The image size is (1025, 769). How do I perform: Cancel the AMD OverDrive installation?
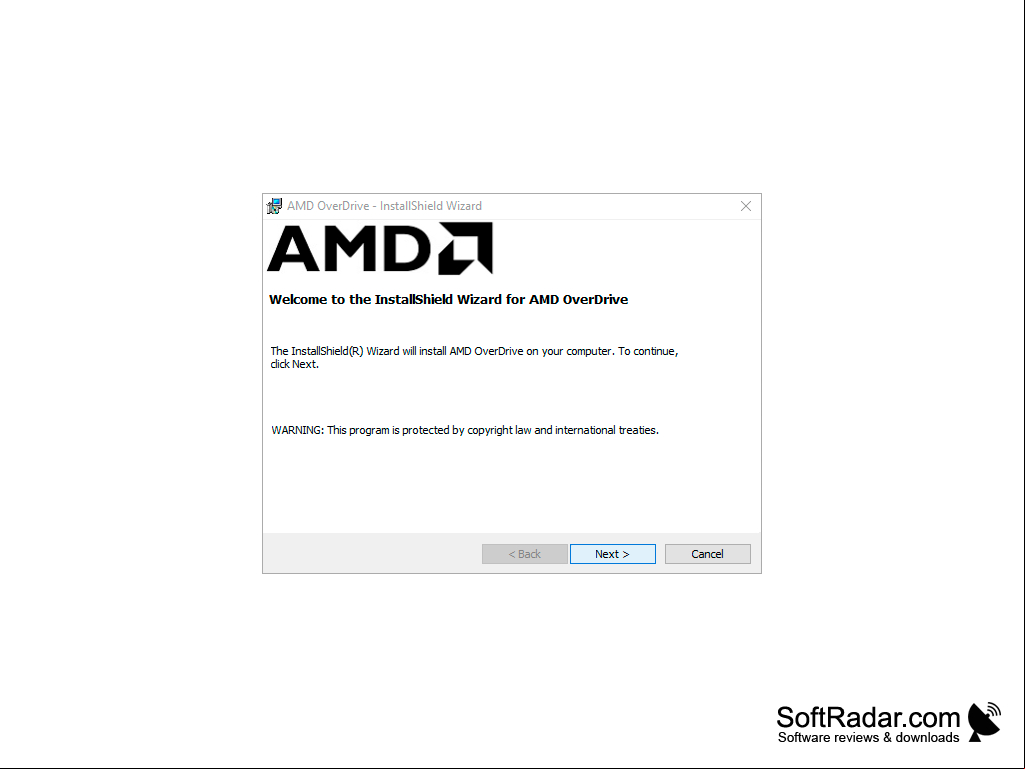tap(707, 554)
